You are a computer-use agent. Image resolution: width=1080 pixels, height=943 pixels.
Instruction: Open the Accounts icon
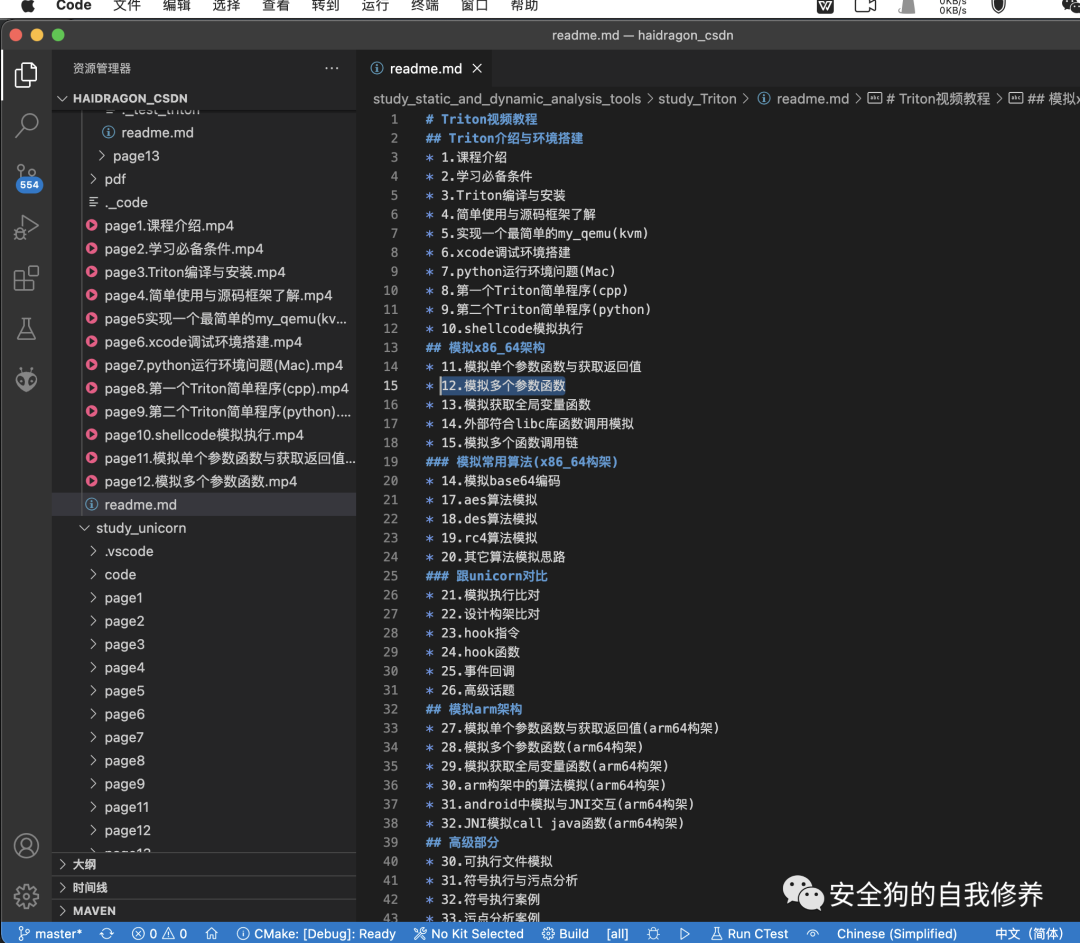pos(26,845)
